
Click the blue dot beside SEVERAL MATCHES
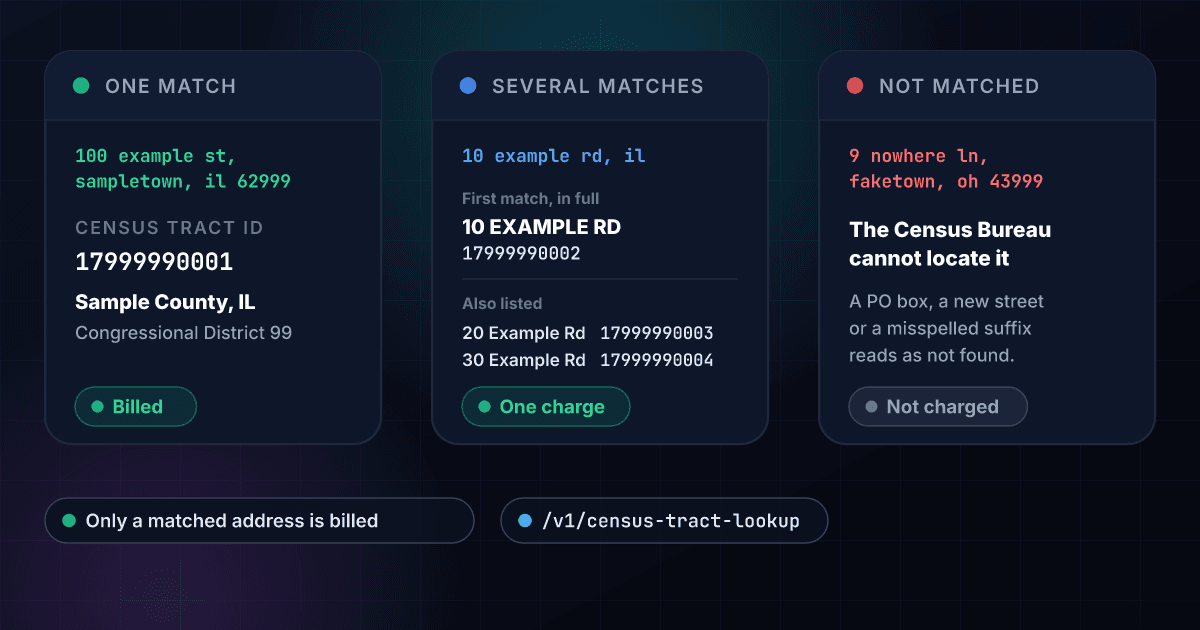coord(468,86)
